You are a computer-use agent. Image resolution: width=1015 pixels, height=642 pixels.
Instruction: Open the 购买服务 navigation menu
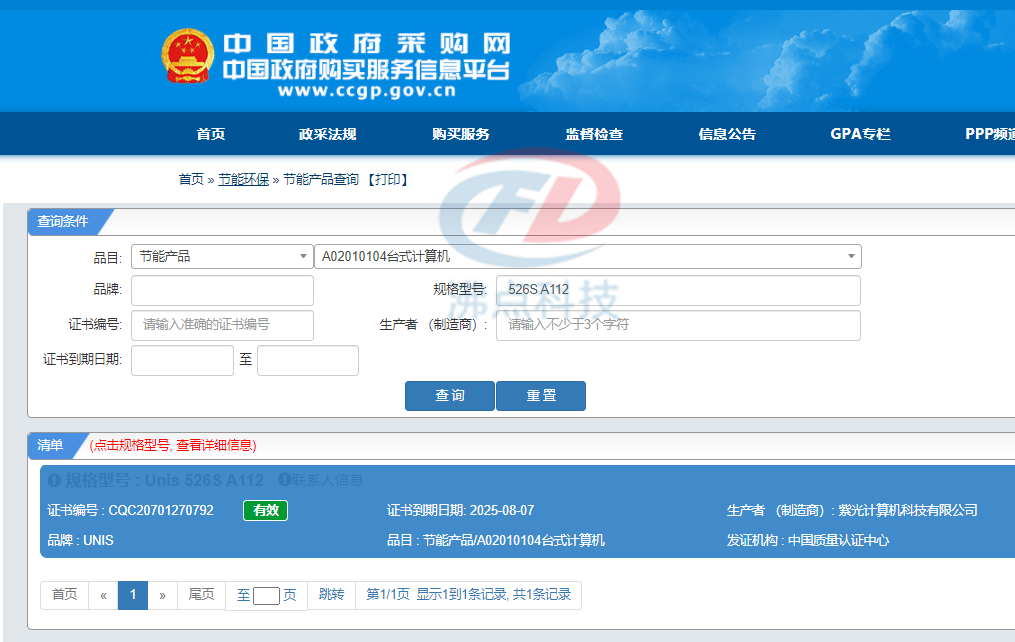coord(461,134)
